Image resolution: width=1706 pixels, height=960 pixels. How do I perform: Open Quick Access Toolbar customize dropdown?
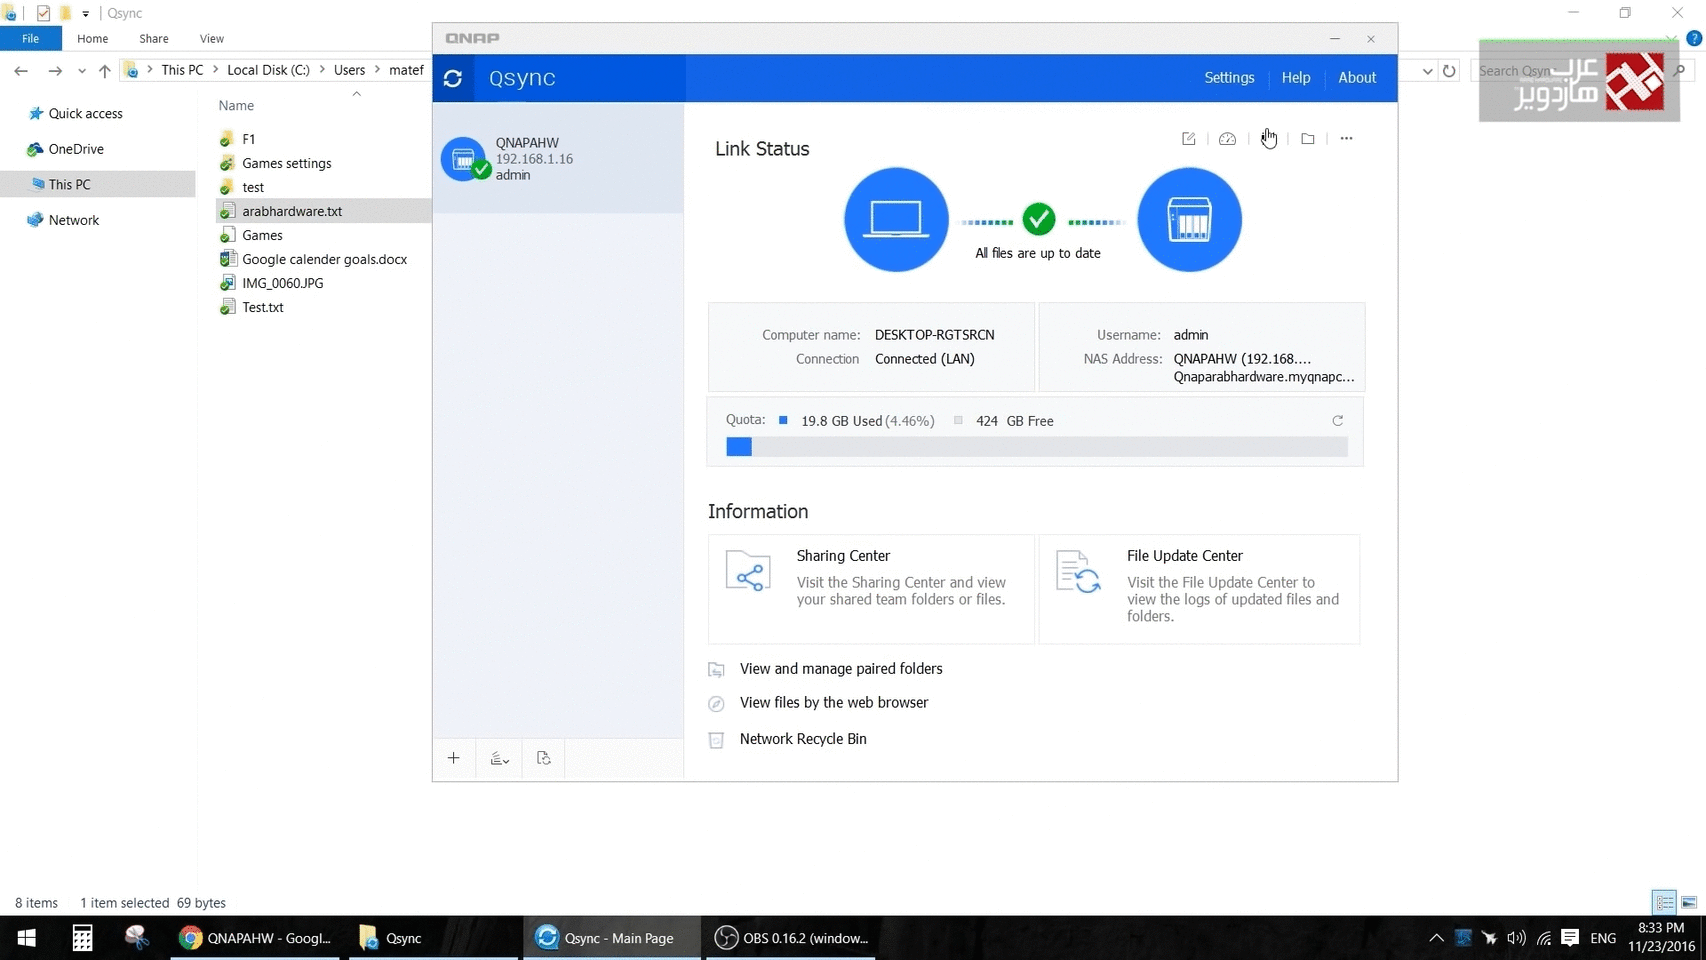[x=85, y=14]
